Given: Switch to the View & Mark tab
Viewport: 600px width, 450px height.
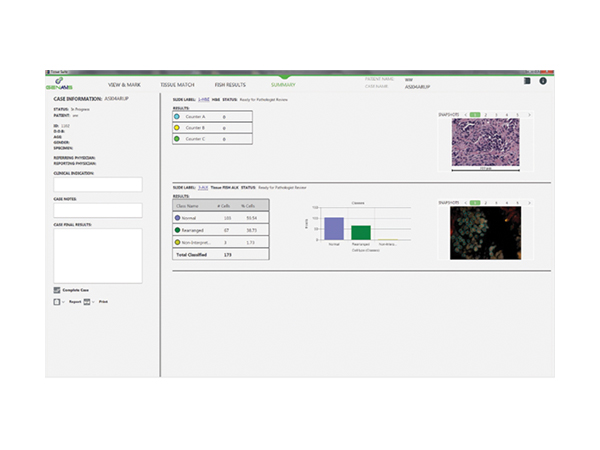Looking at the screenshot, I should click(124, 85).
